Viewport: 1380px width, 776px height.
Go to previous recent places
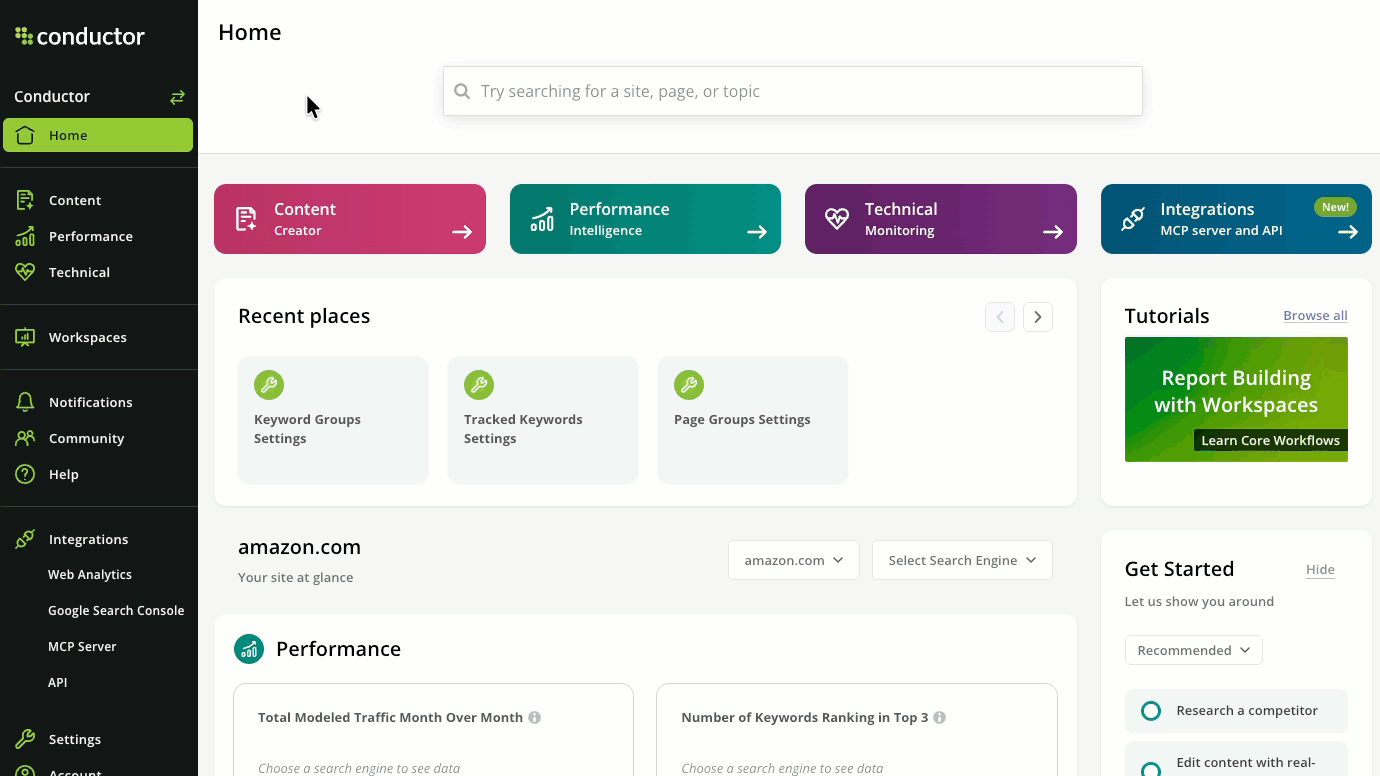point(1000,317)
